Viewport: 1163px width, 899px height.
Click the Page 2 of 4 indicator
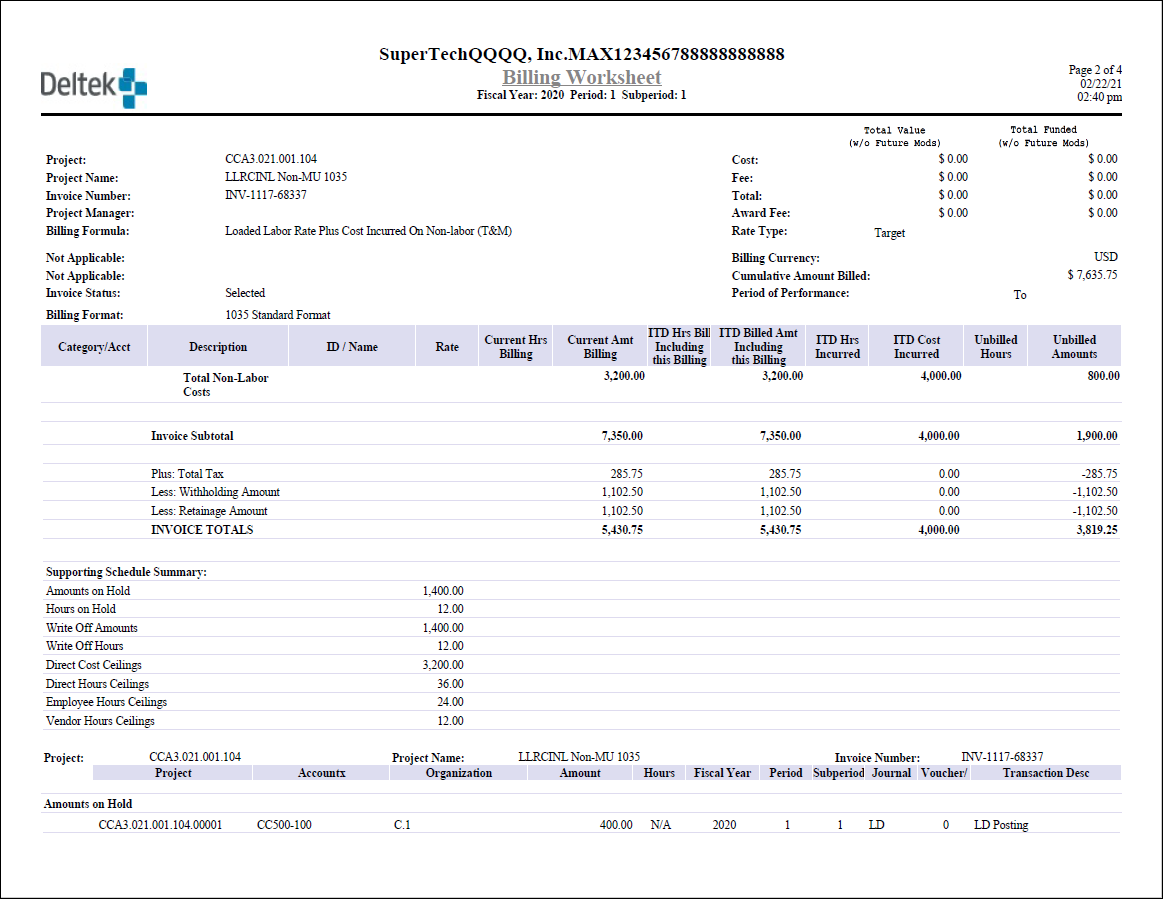1095,70
